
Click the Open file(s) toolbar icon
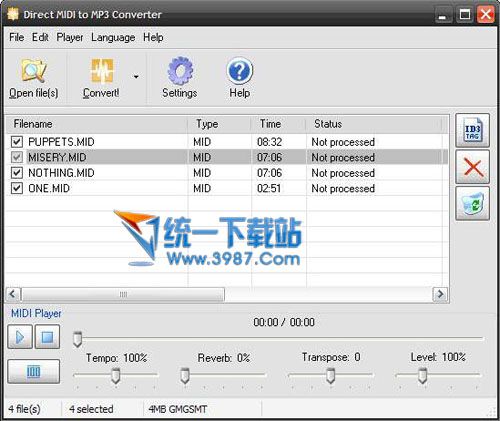(x=33, y=71)
